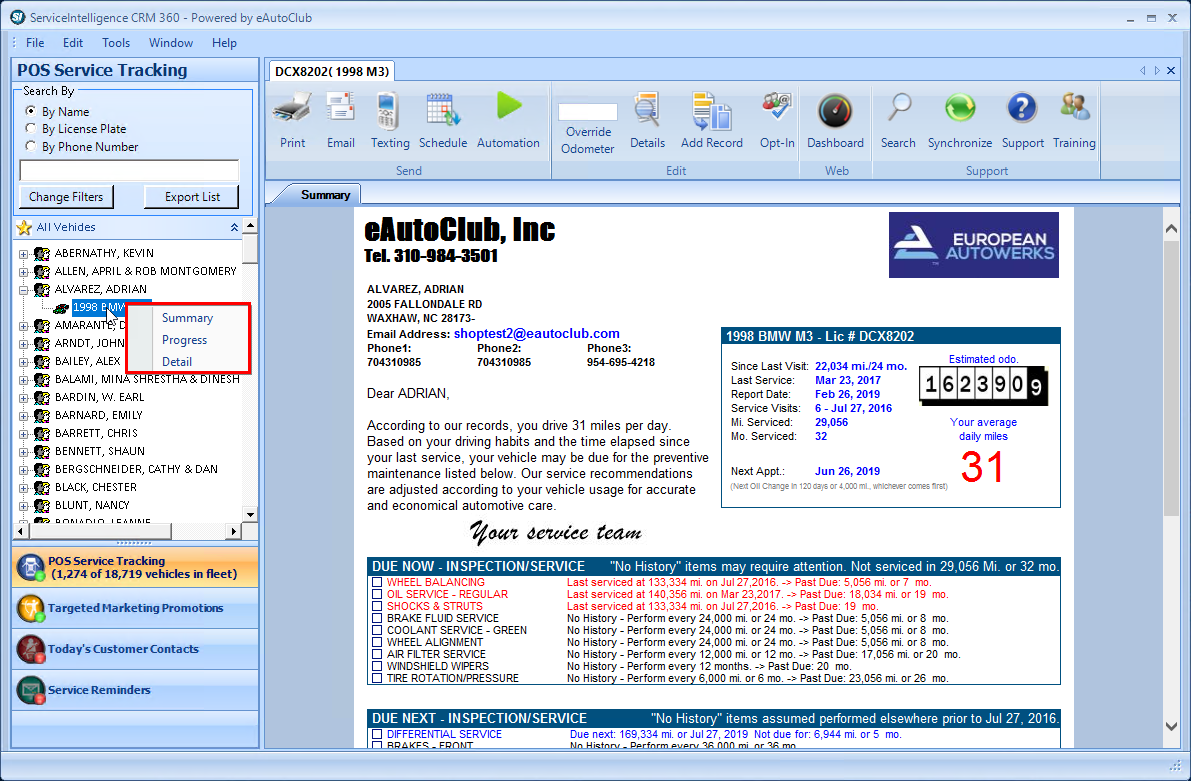Click in the customer search text field
This screenshot has width=1191, height=781.
coord(129,170)
